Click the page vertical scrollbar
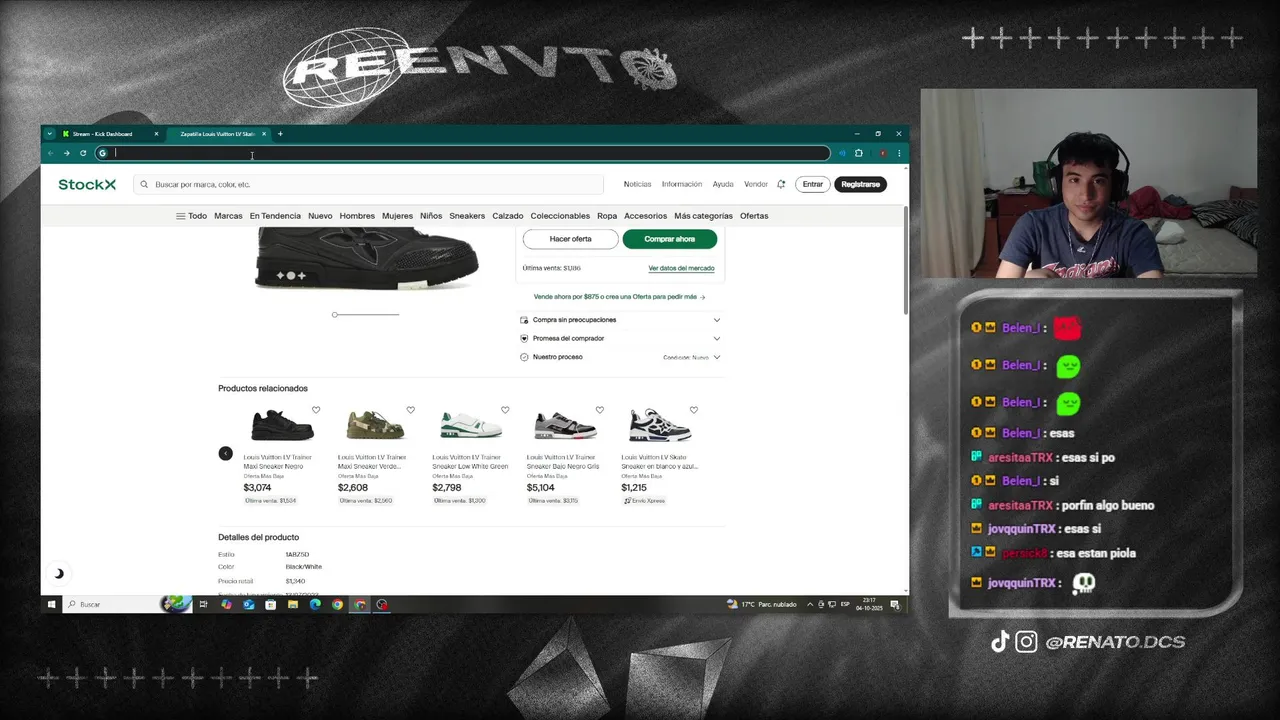The image size is (1280, 720). pos(906,262)
